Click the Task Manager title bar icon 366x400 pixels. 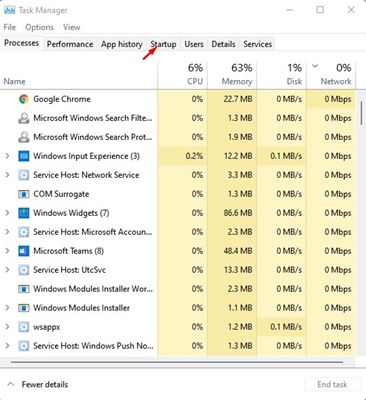(x=9, y=10)
